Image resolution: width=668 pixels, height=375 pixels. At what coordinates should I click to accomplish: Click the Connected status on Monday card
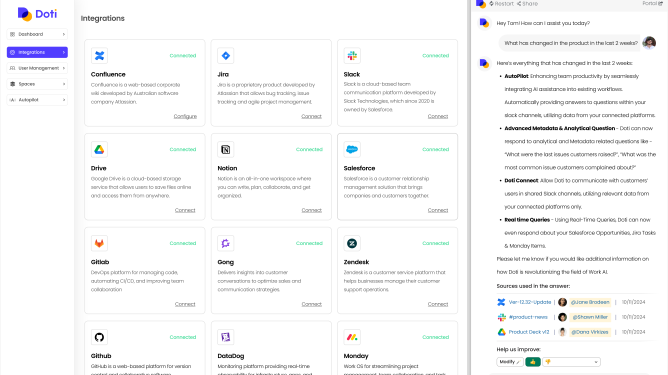[435, 337]
